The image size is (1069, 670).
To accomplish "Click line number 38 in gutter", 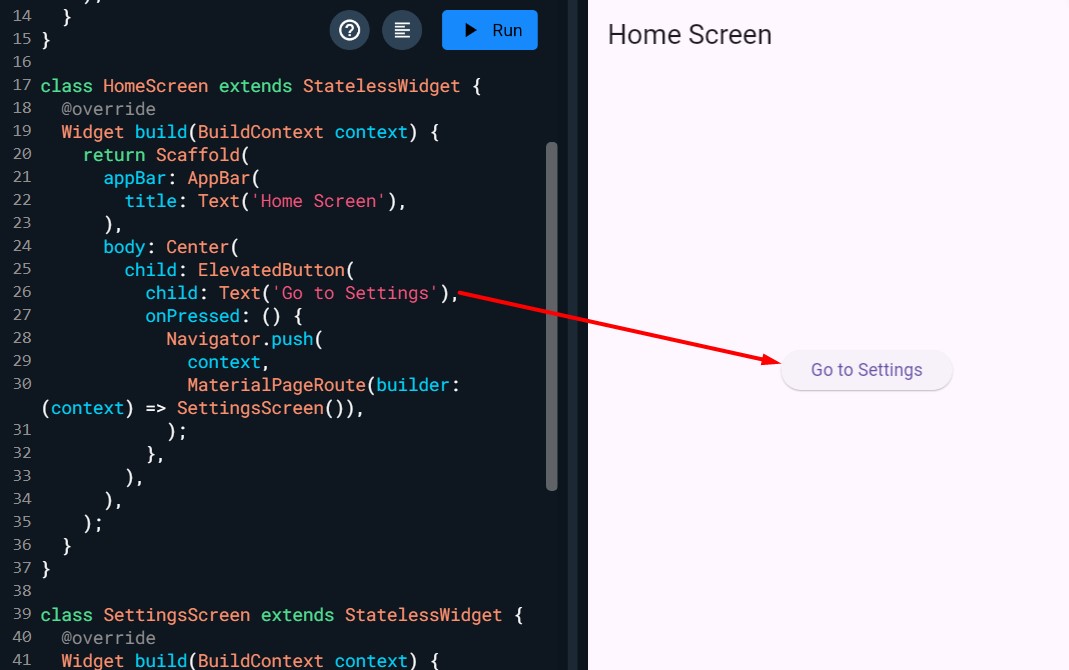I will click(x=22, y=590).
